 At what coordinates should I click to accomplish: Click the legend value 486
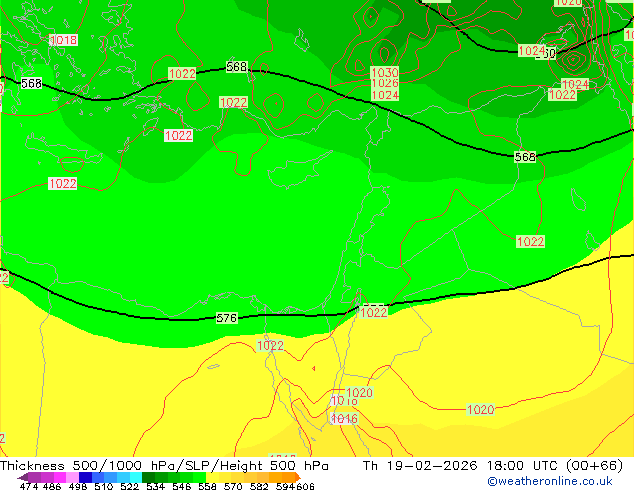[x=52, y=486]
